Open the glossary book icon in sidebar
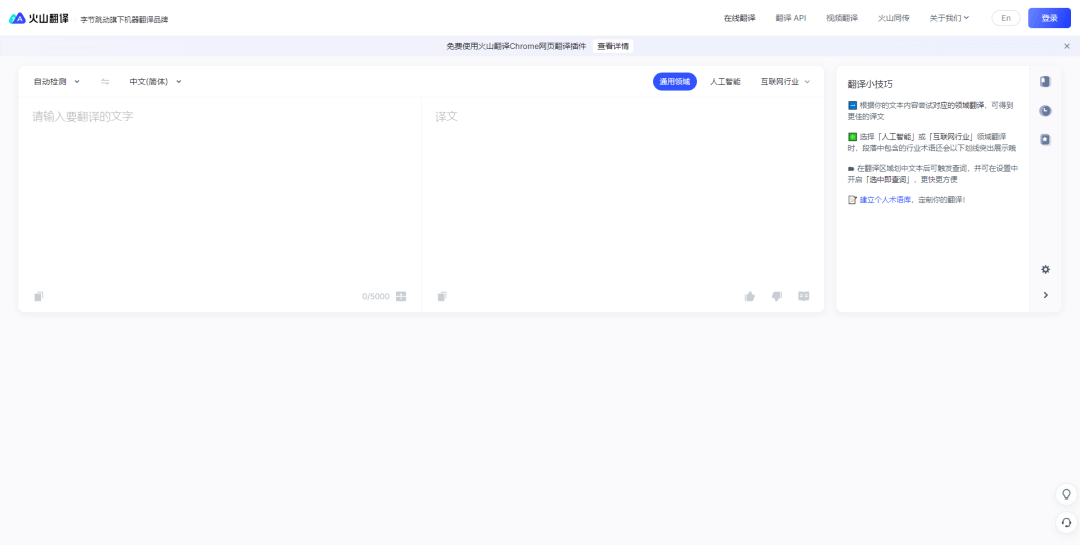1080x545 pixels. 1045,81
